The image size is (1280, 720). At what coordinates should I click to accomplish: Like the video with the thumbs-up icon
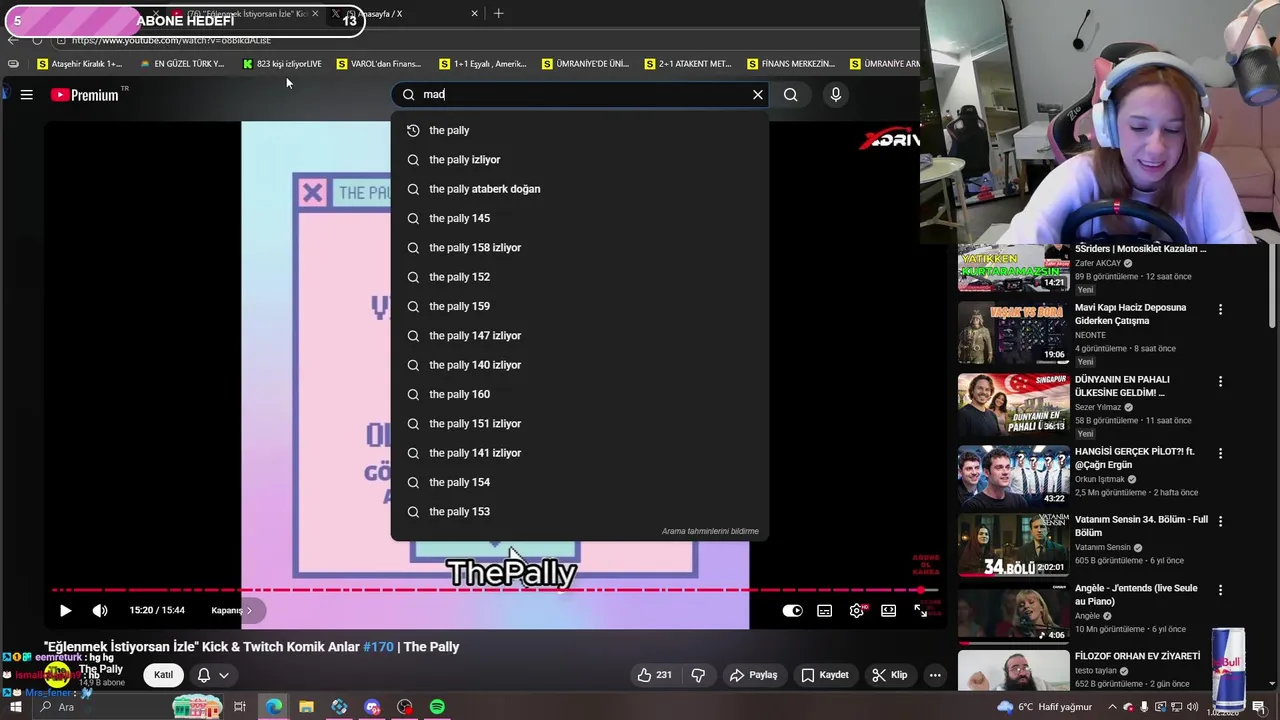(655, 675)
